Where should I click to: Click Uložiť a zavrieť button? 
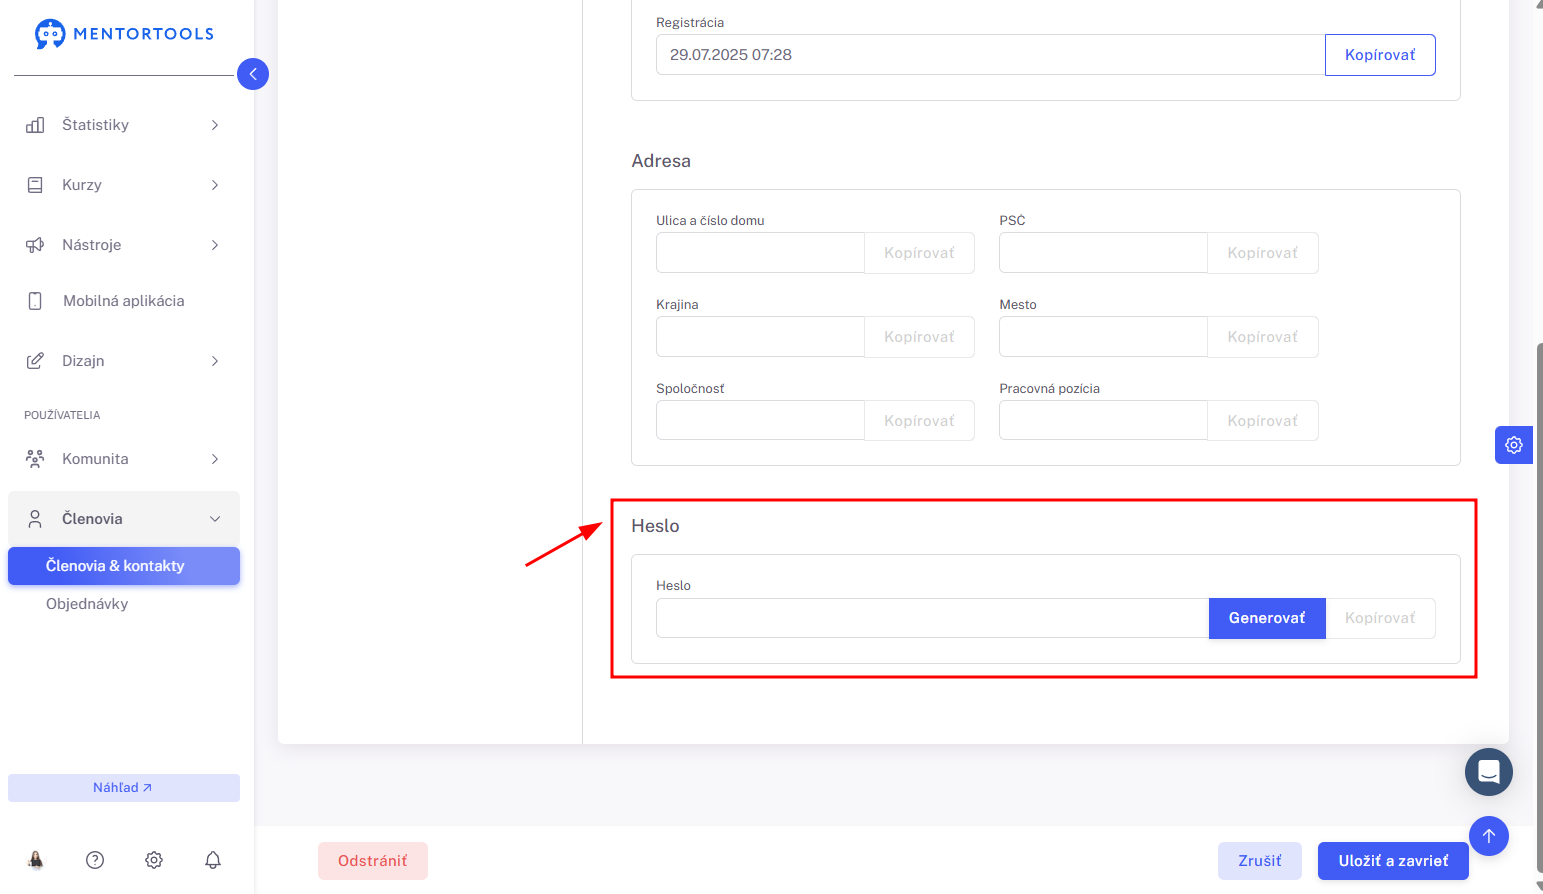point(1393,861)
